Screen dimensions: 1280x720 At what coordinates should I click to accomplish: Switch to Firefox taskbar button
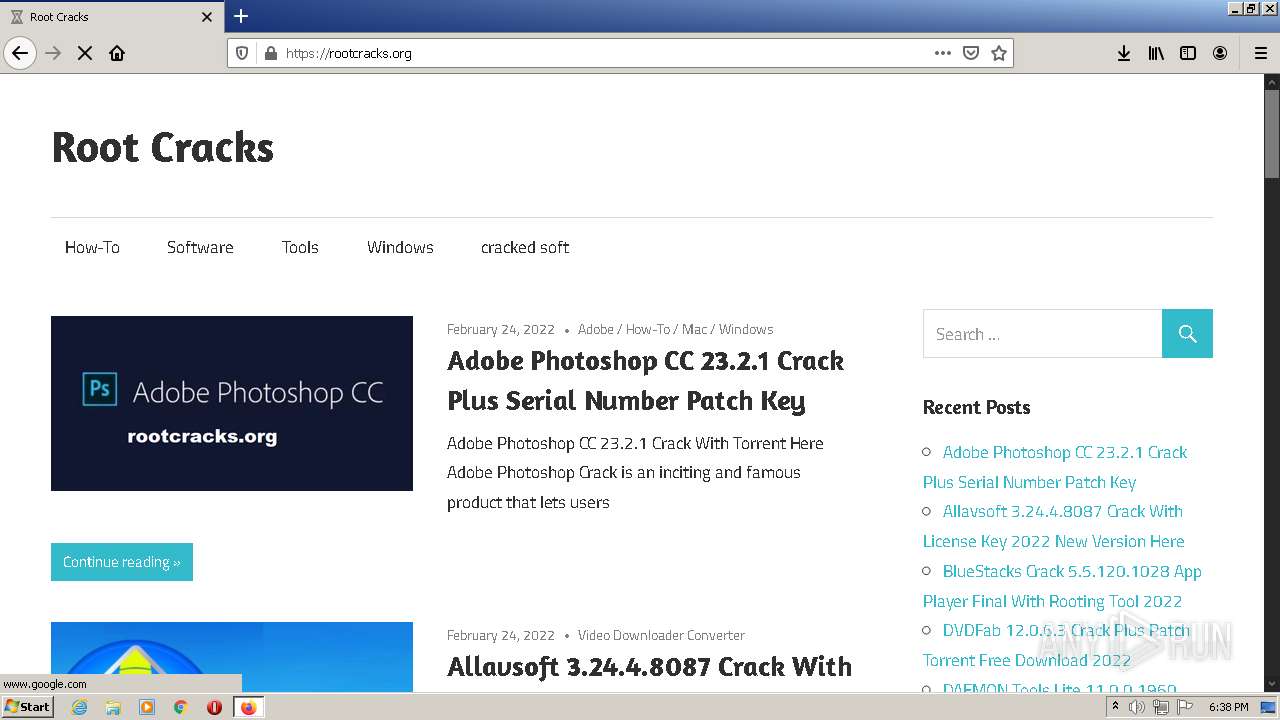(248, 707)
